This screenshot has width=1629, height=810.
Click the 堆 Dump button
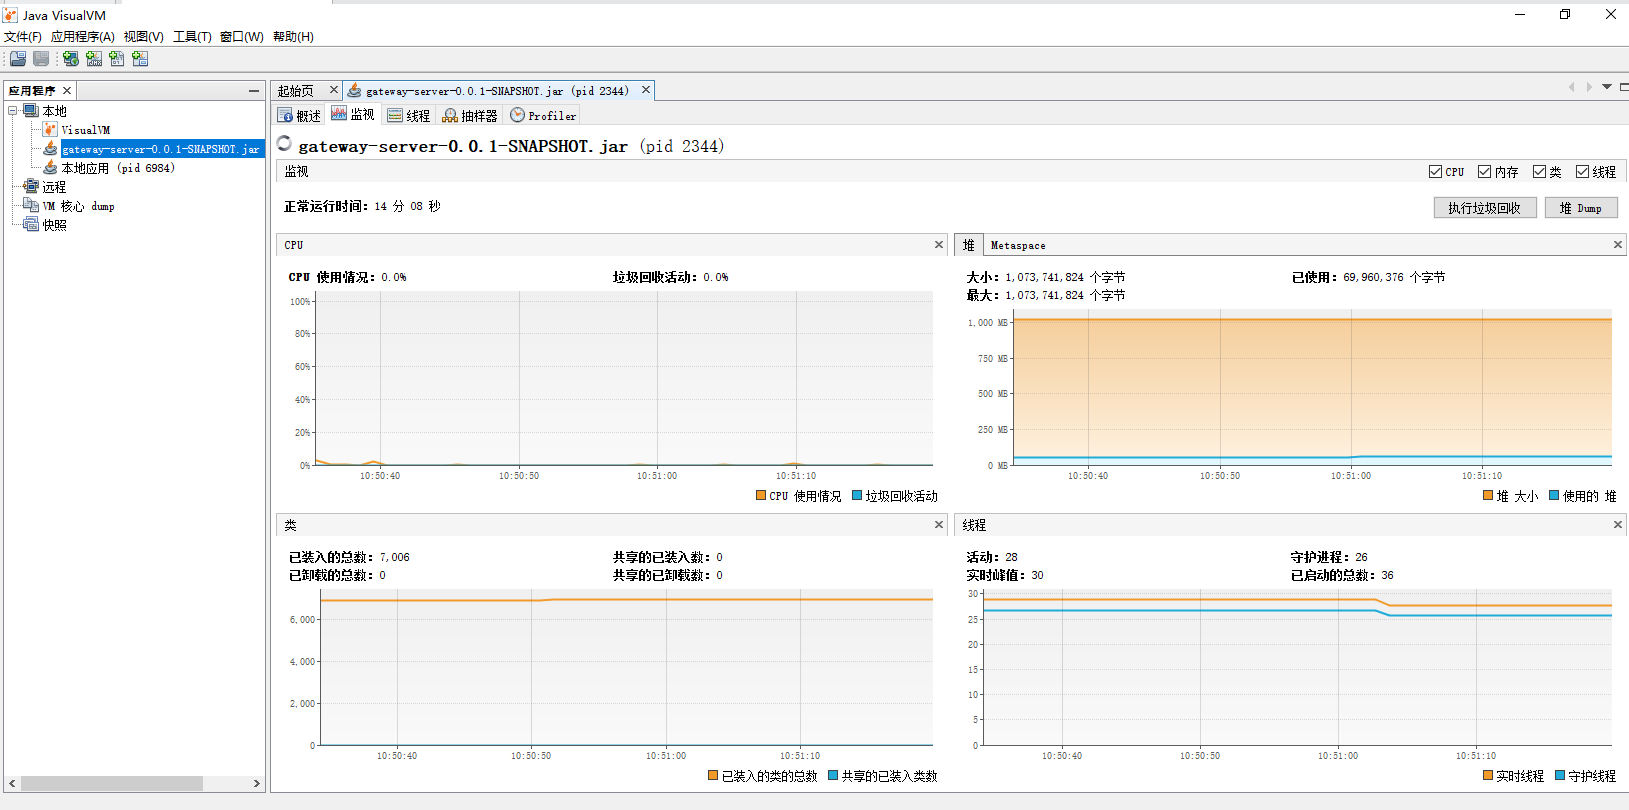click(x=1581, y=208)
